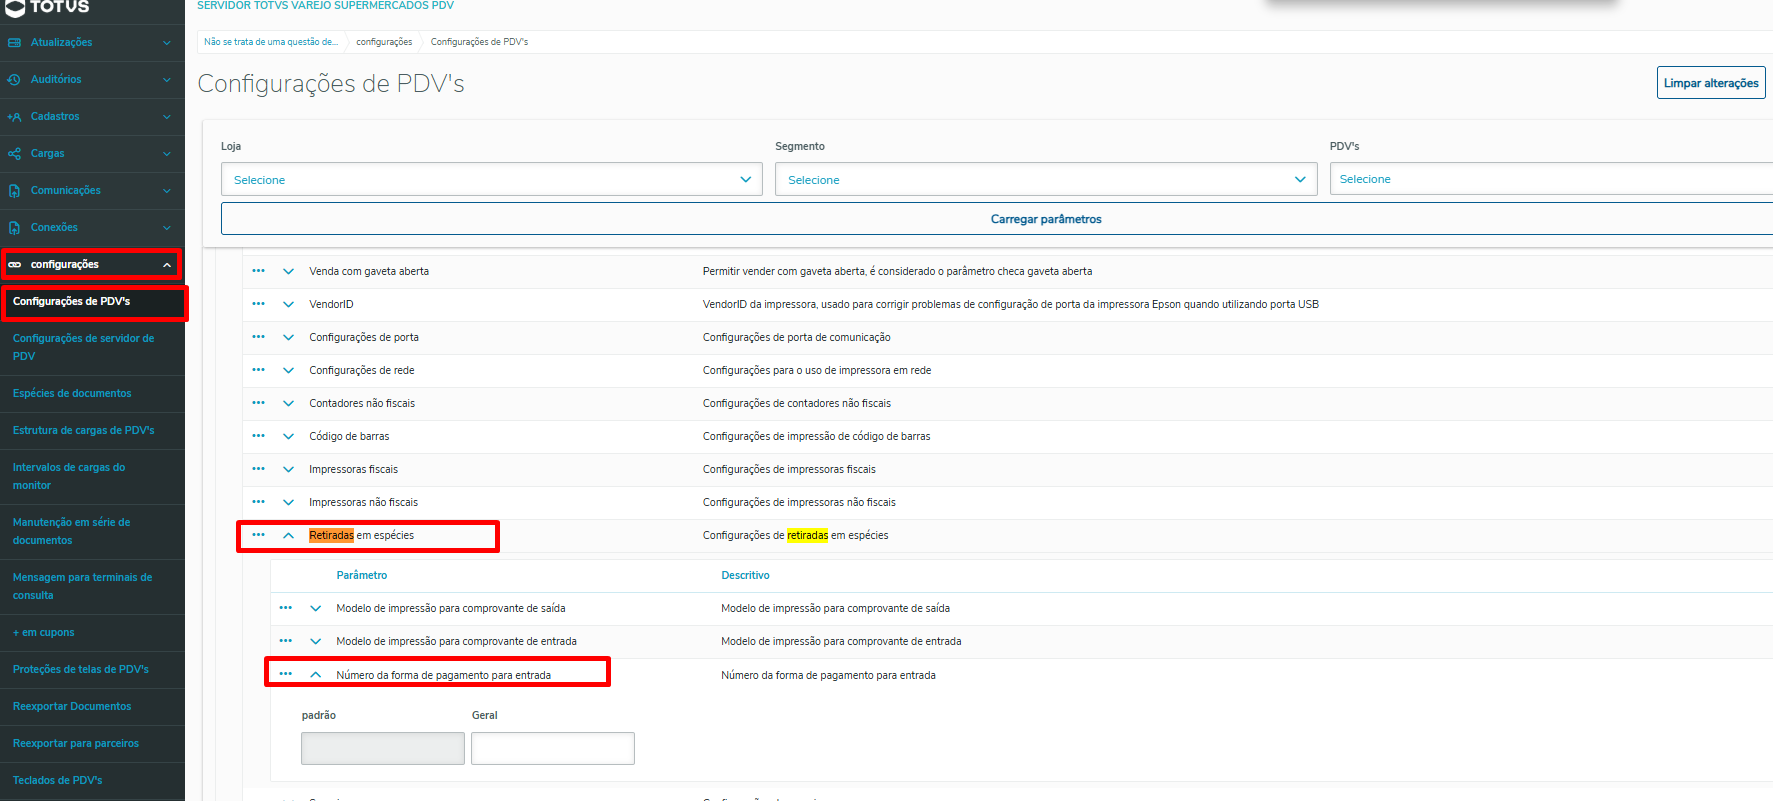Screen dimensions: 1773x801
Task: Click the TOTVS logo
Action: pos(48,7)
